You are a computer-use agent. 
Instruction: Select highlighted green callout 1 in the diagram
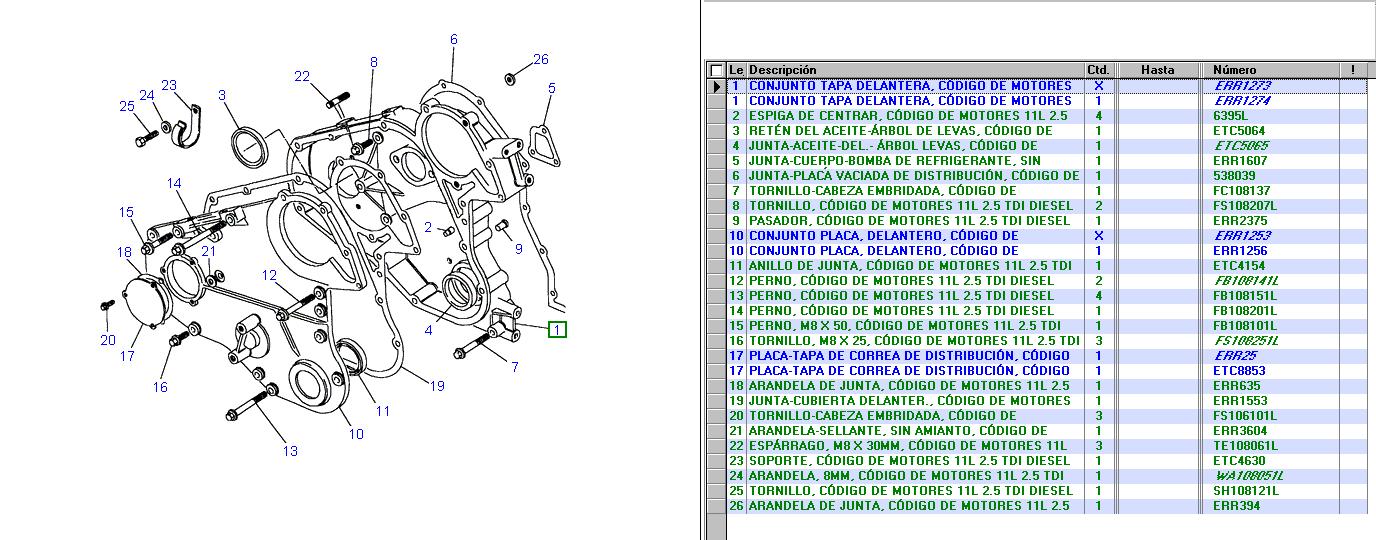click(557, 328)
